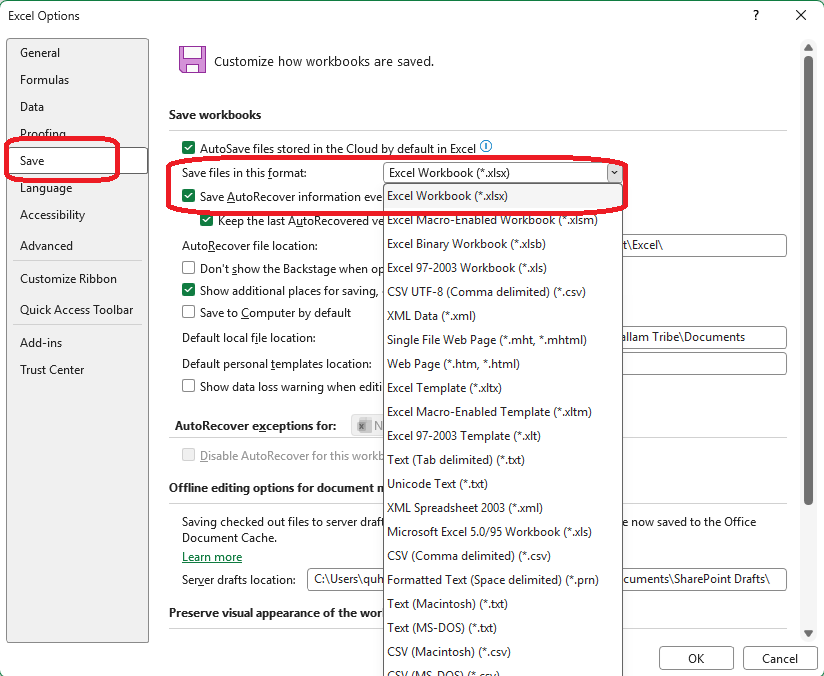
Task: Click the scrollbar down arrow
Action: 808,633
